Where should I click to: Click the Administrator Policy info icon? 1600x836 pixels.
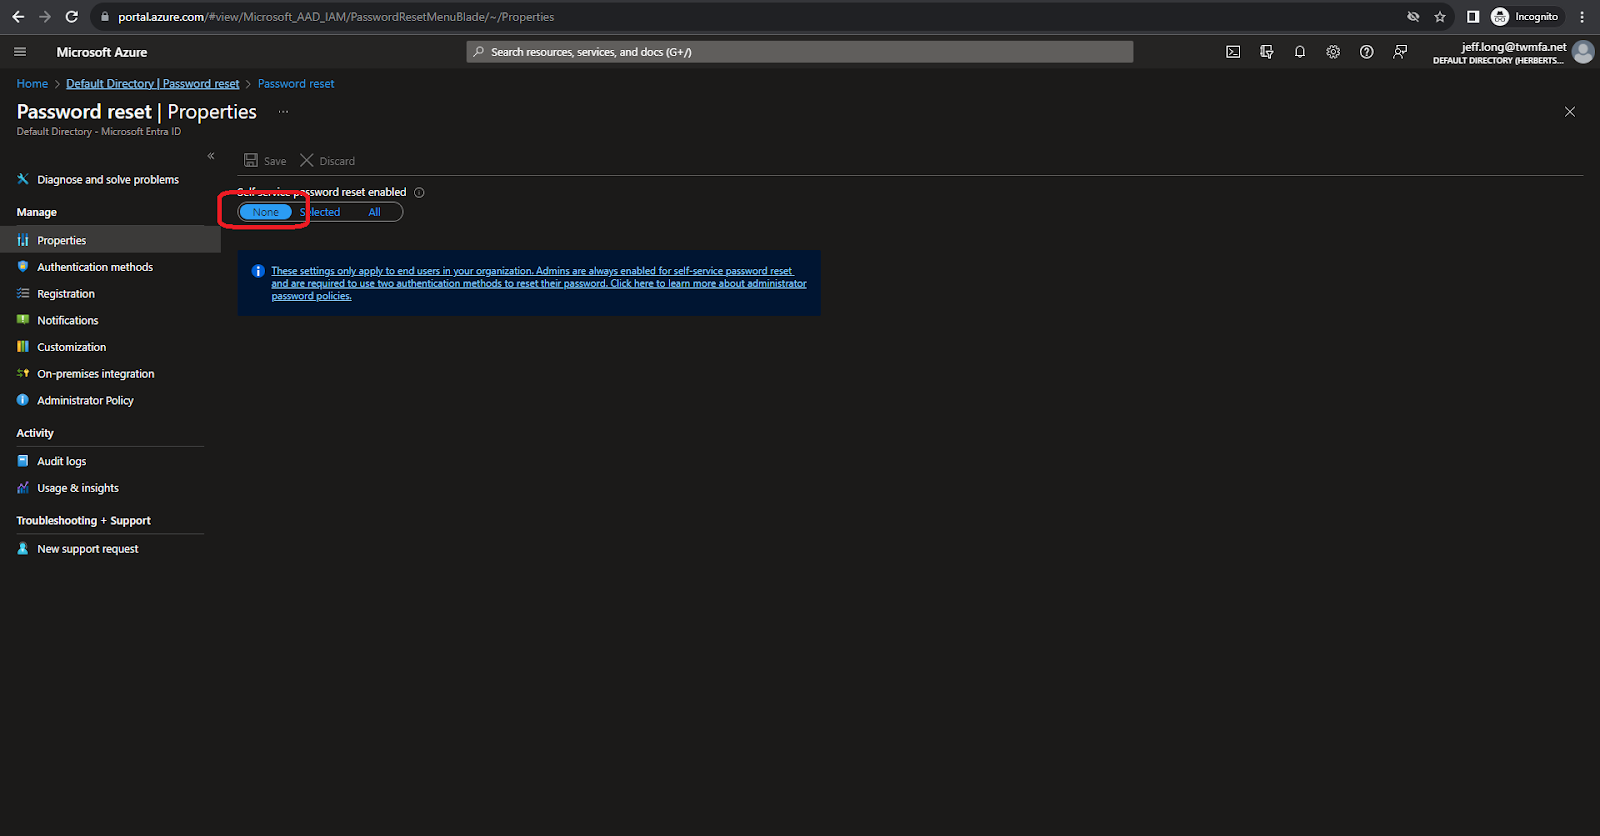(x=23, y=400)
